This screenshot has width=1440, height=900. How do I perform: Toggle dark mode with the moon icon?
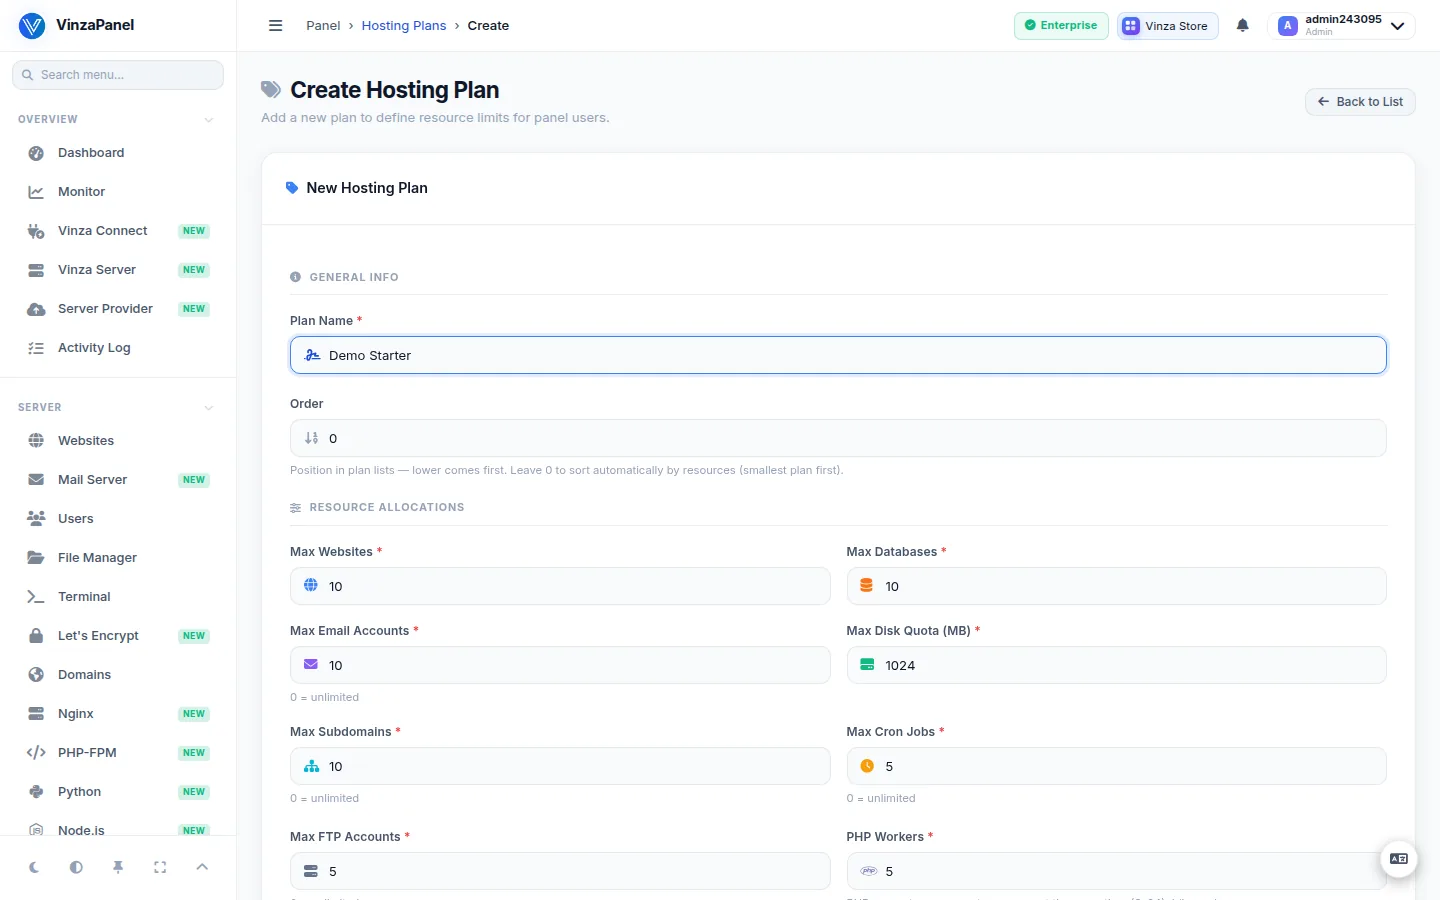pos(34,867)
